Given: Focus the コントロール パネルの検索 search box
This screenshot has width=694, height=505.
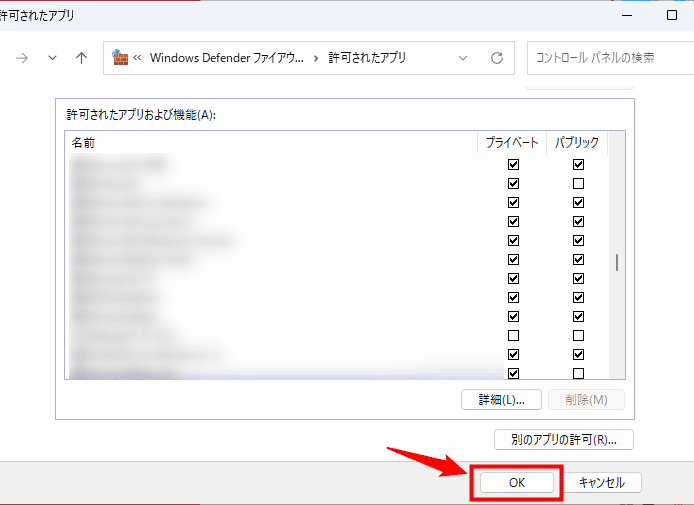Looking at the screenshot, I should click(x=610, y=58).
